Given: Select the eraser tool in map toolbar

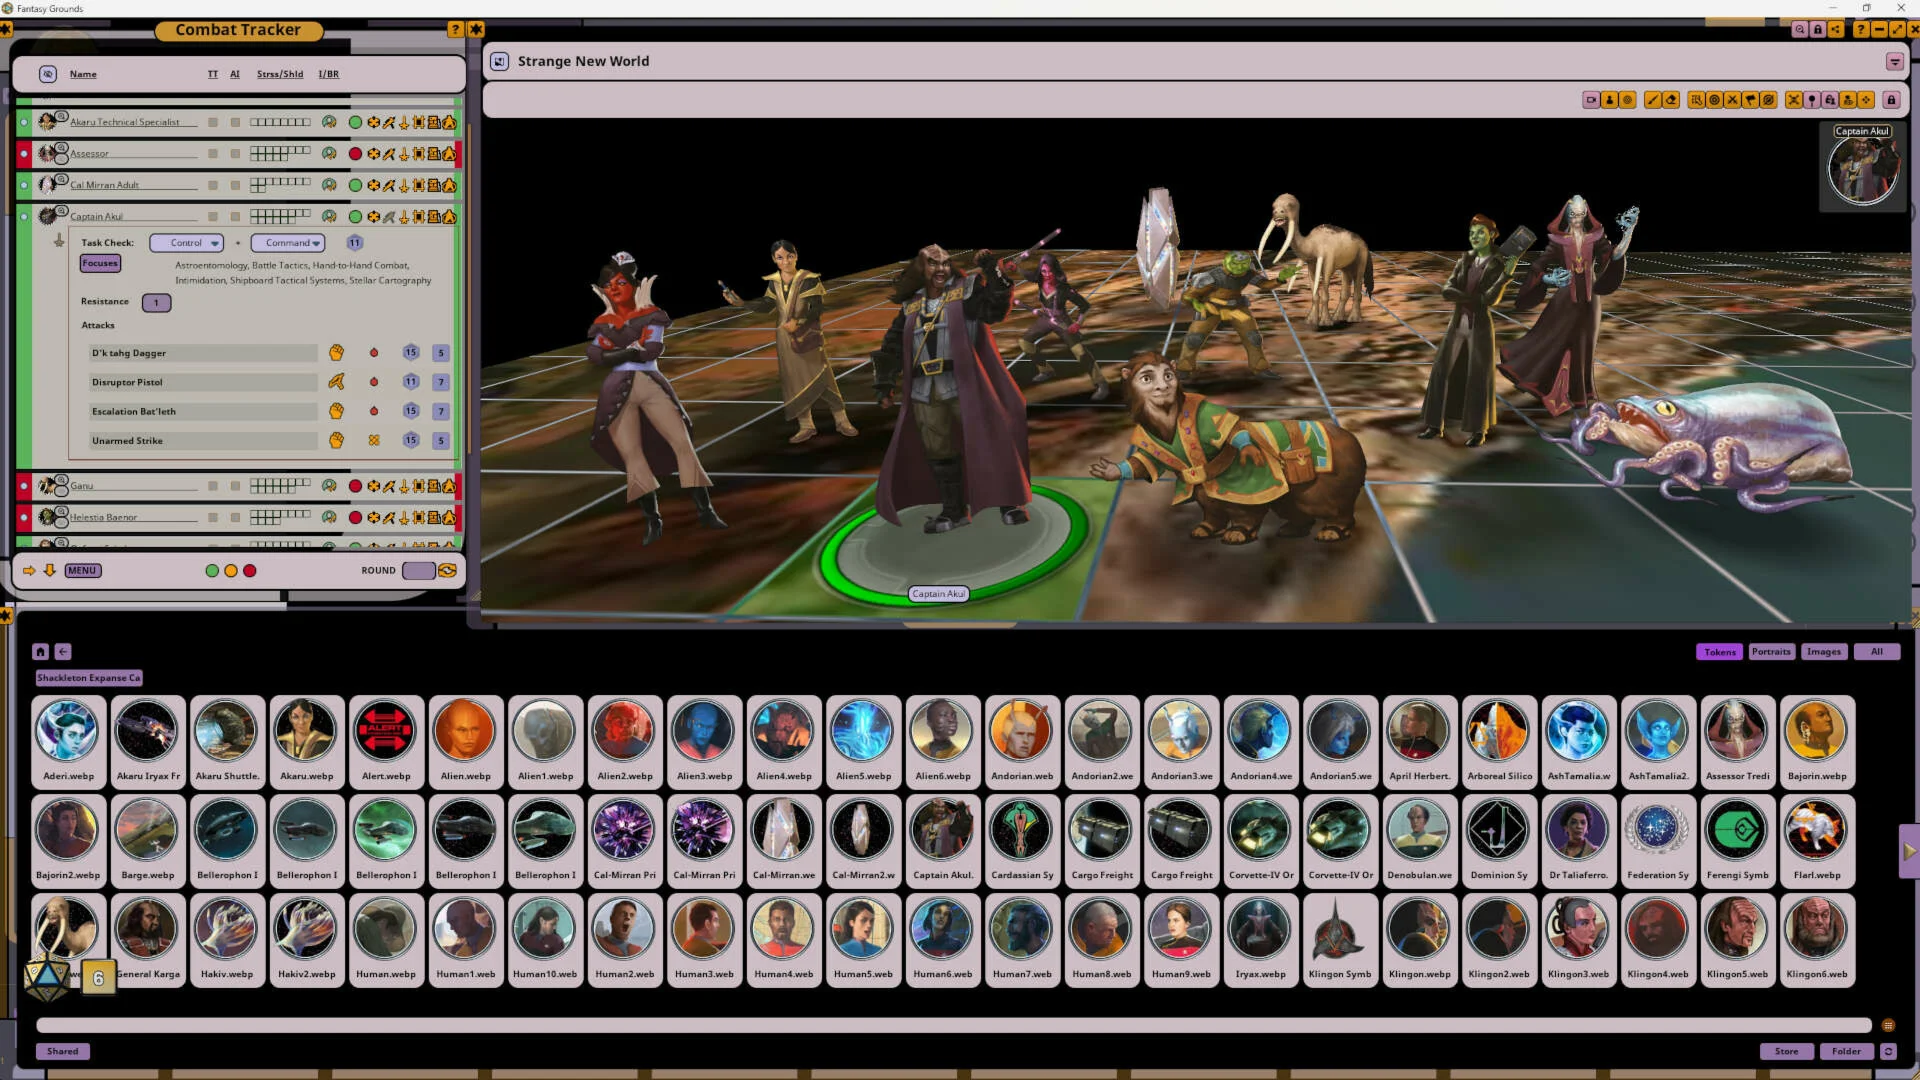Looking at the screenshot, I should click(x=1671, y=100).
